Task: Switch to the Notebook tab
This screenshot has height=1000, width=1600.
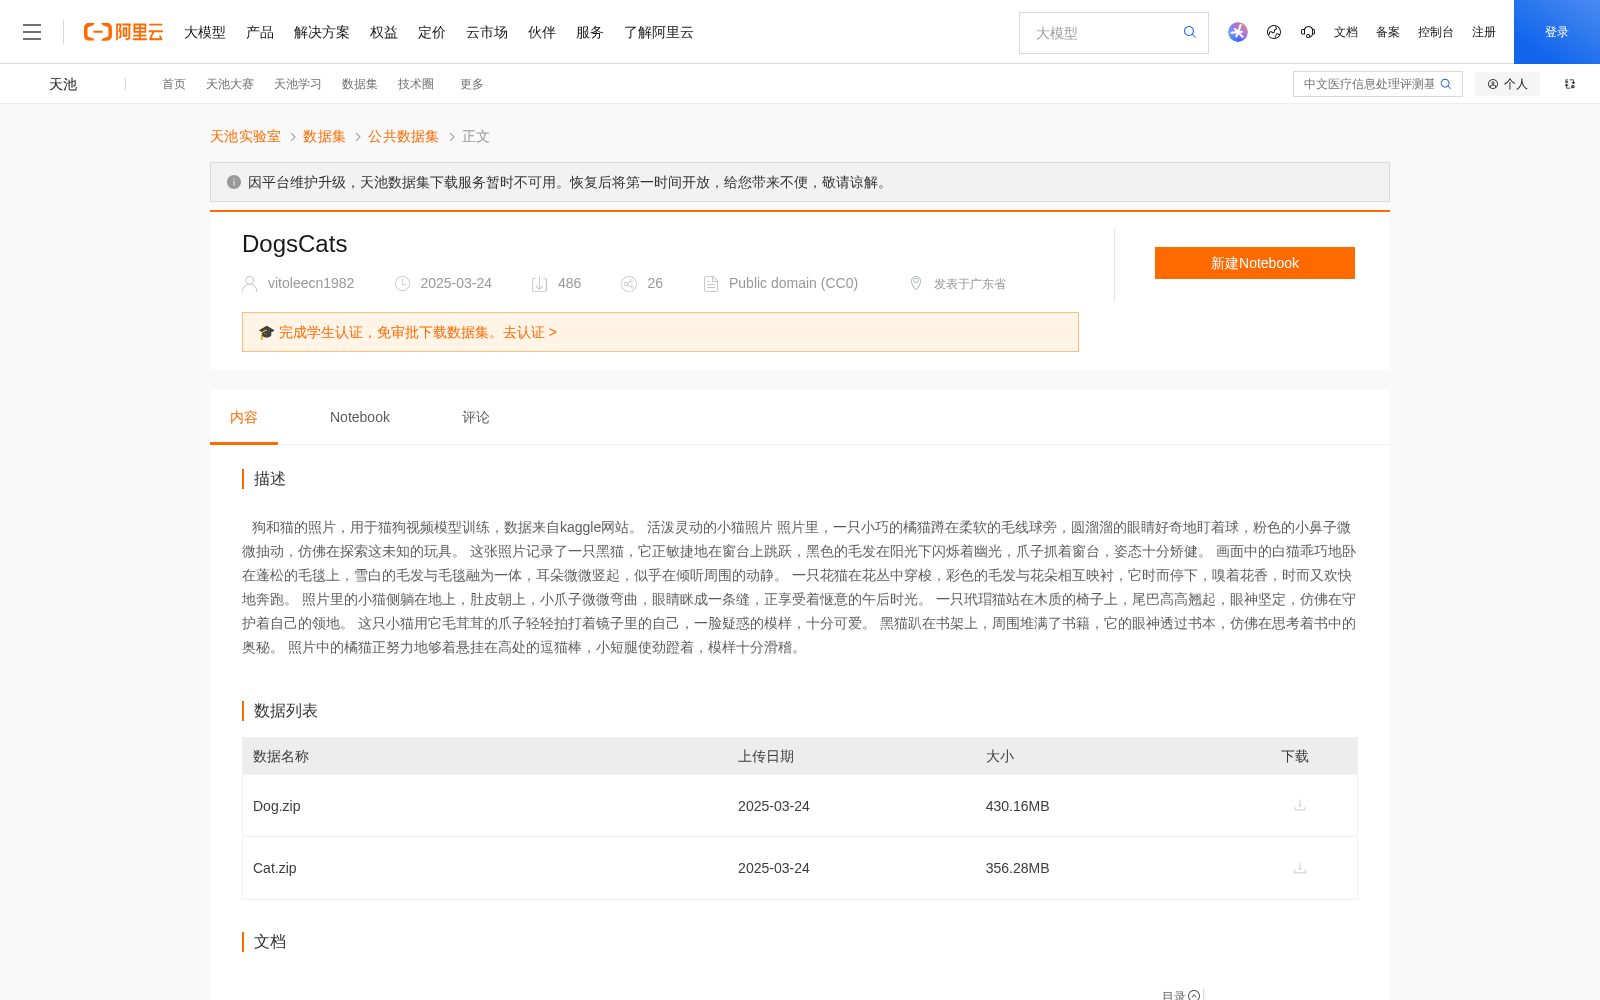Action: (360, 417)
